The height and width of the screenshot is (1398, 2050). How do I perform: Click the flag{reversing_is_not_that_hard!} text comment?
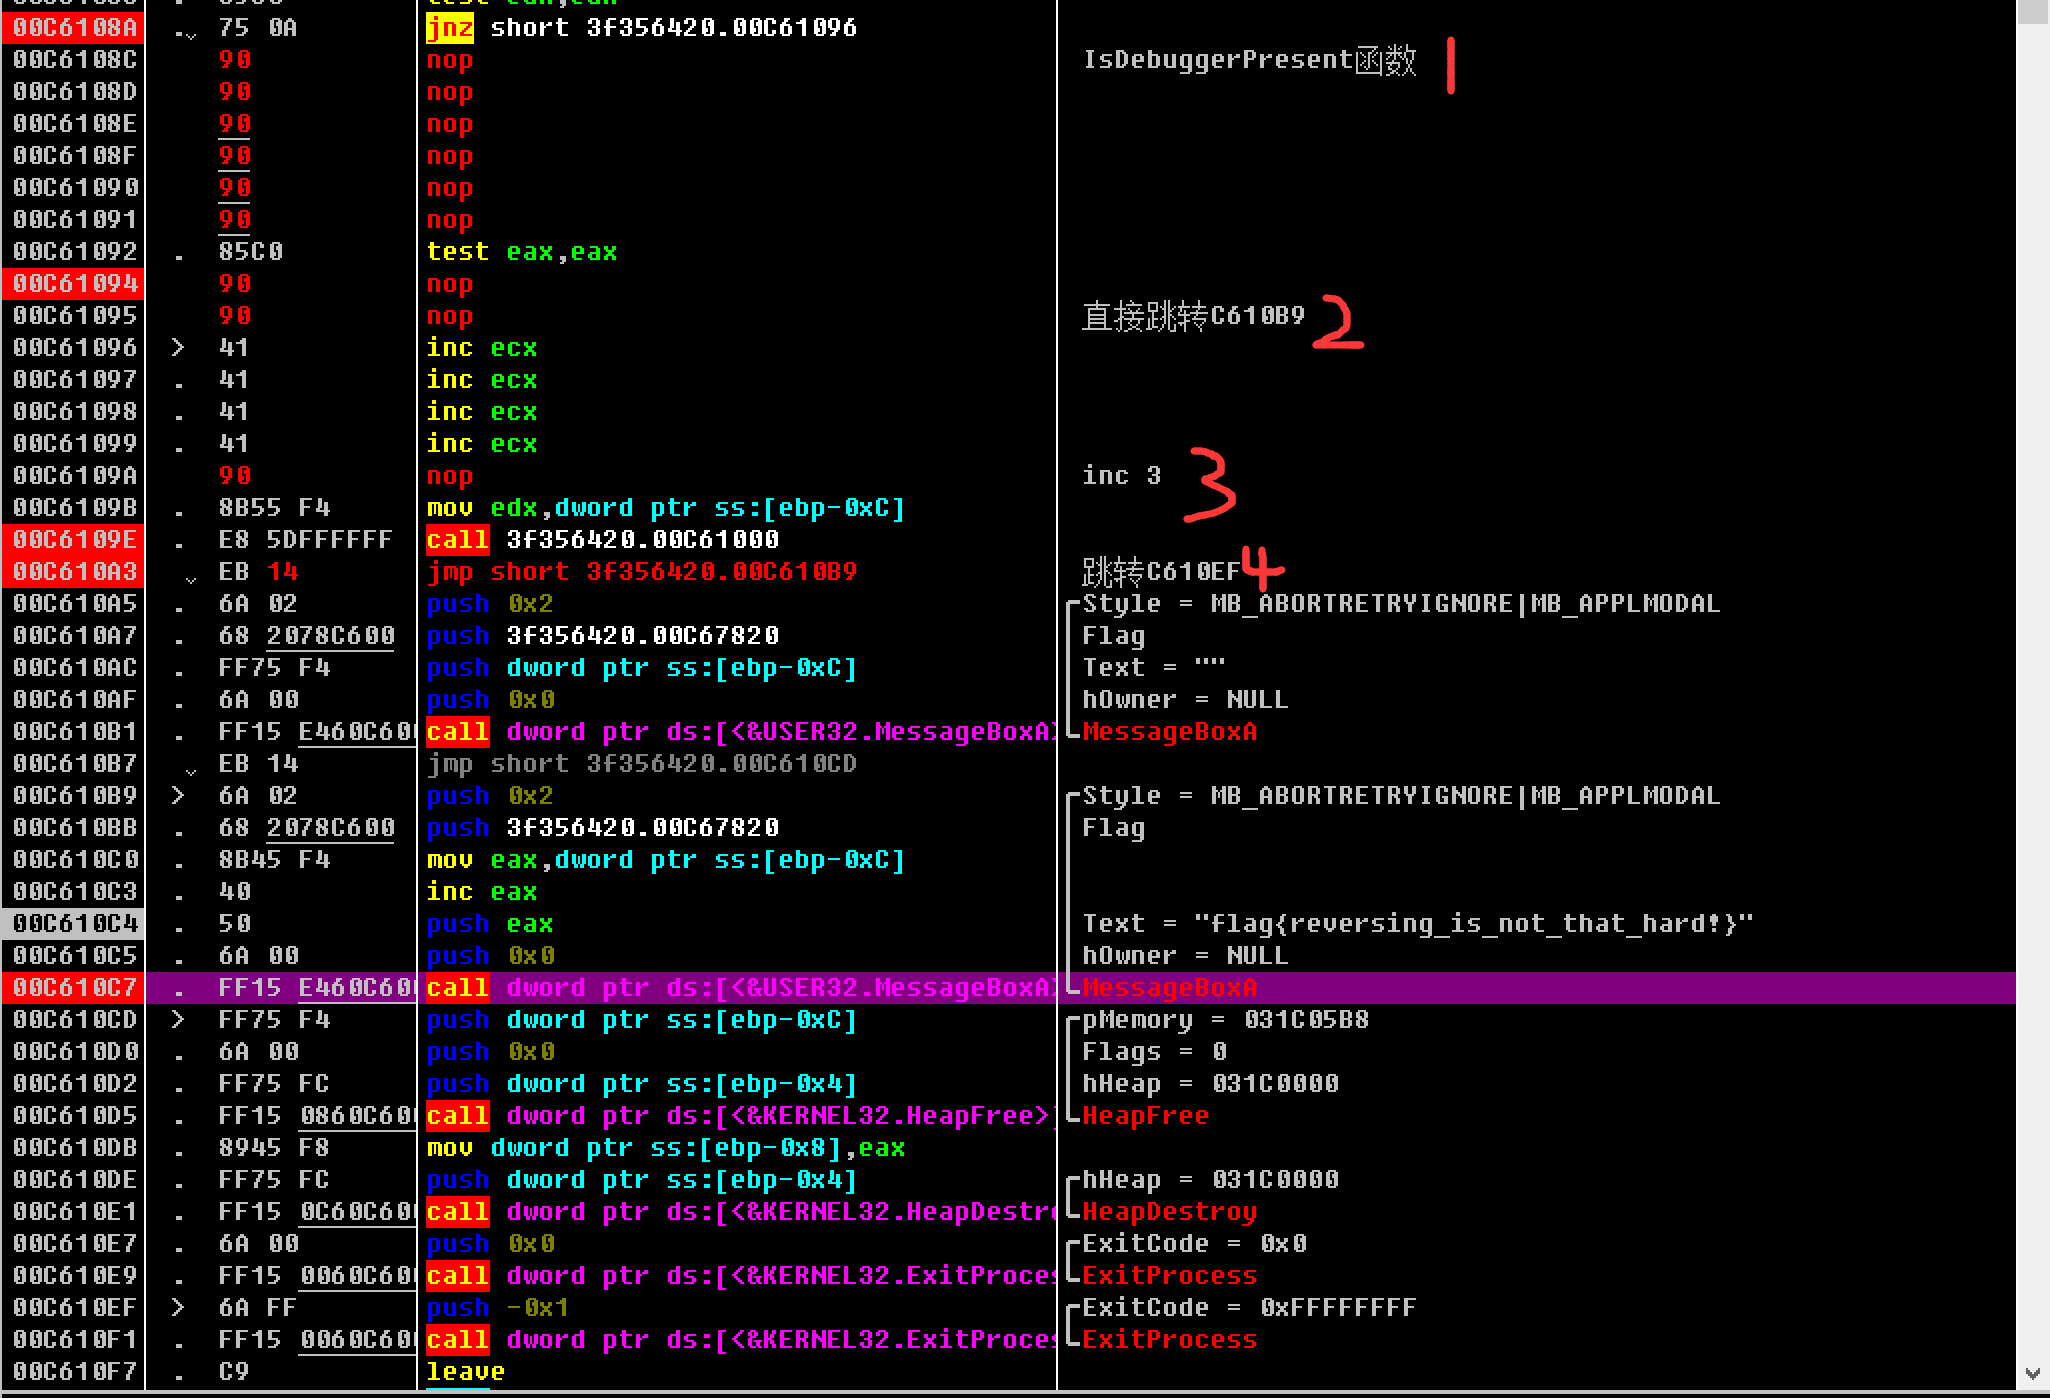pyautogui.click(x=1472, y=923)
